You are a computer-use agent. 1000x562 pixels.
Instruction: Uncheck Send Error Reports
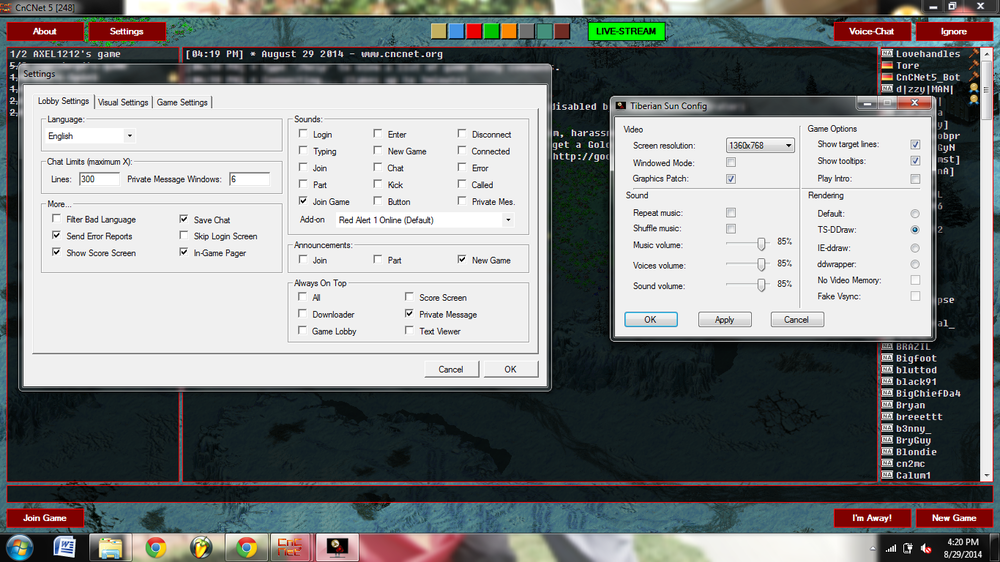(57, 235)
